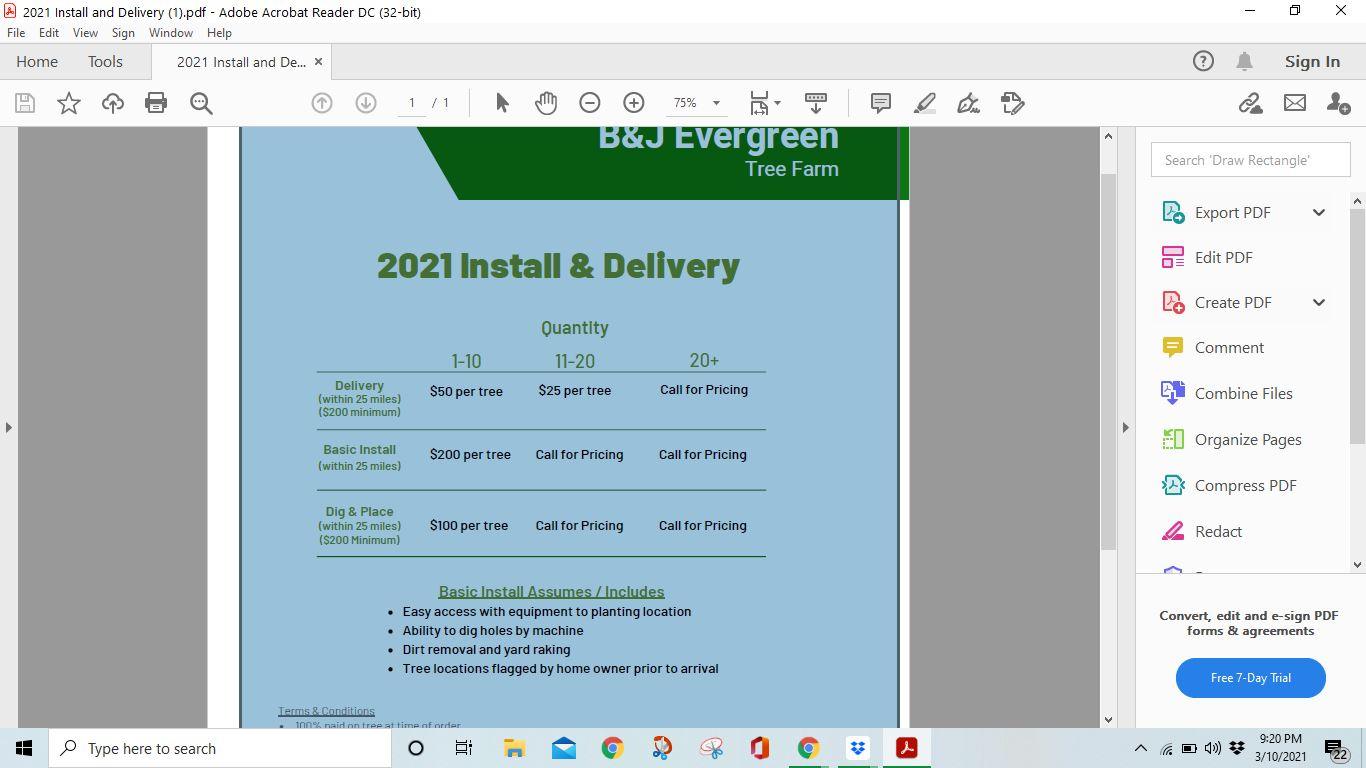Open the Combine Files tool
Image resolution: width=1366 pixels, height=768 pixels.
point(1243,393)
